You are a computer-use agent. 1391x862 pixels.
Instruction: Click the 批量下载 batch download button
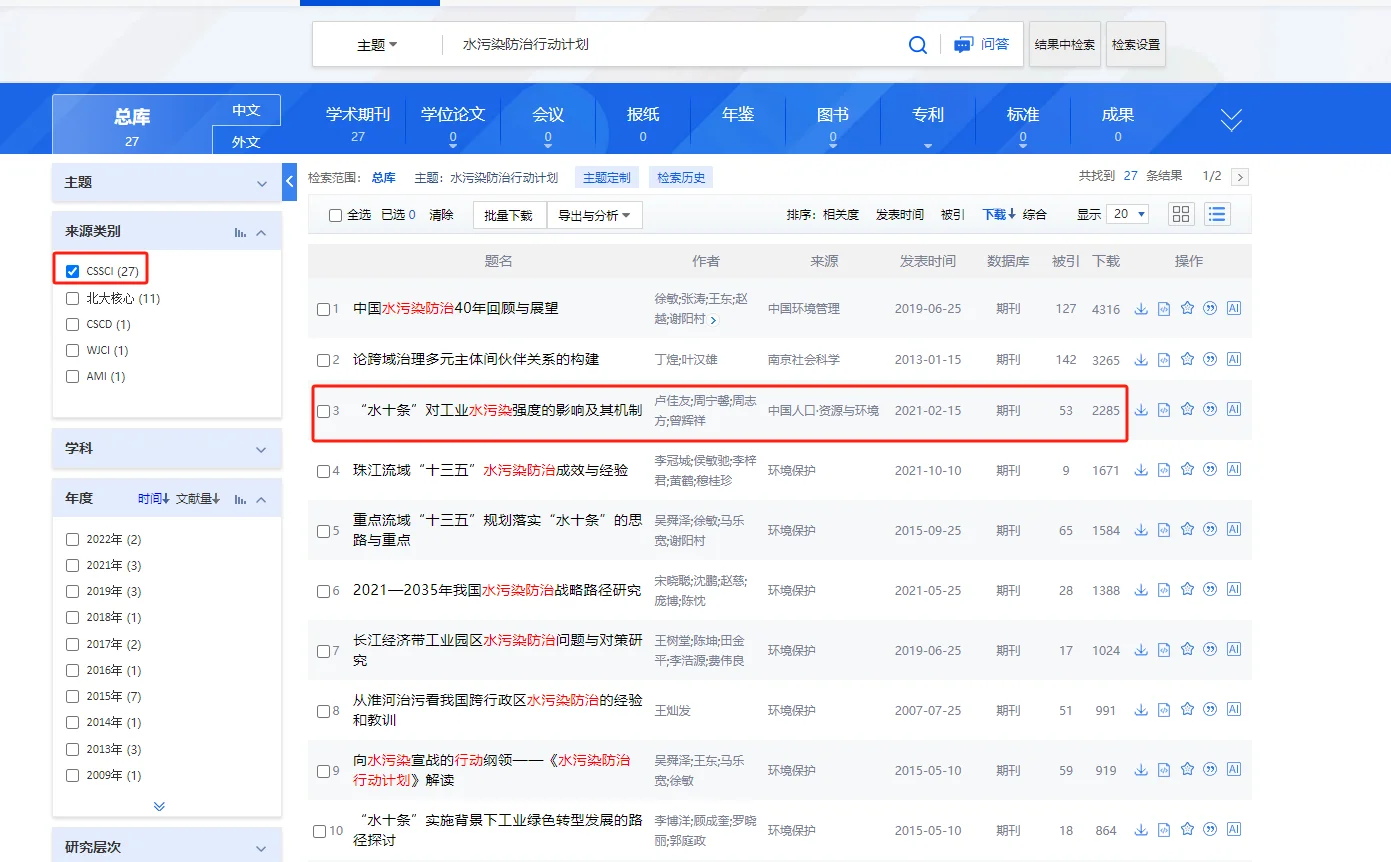(508, 214)
